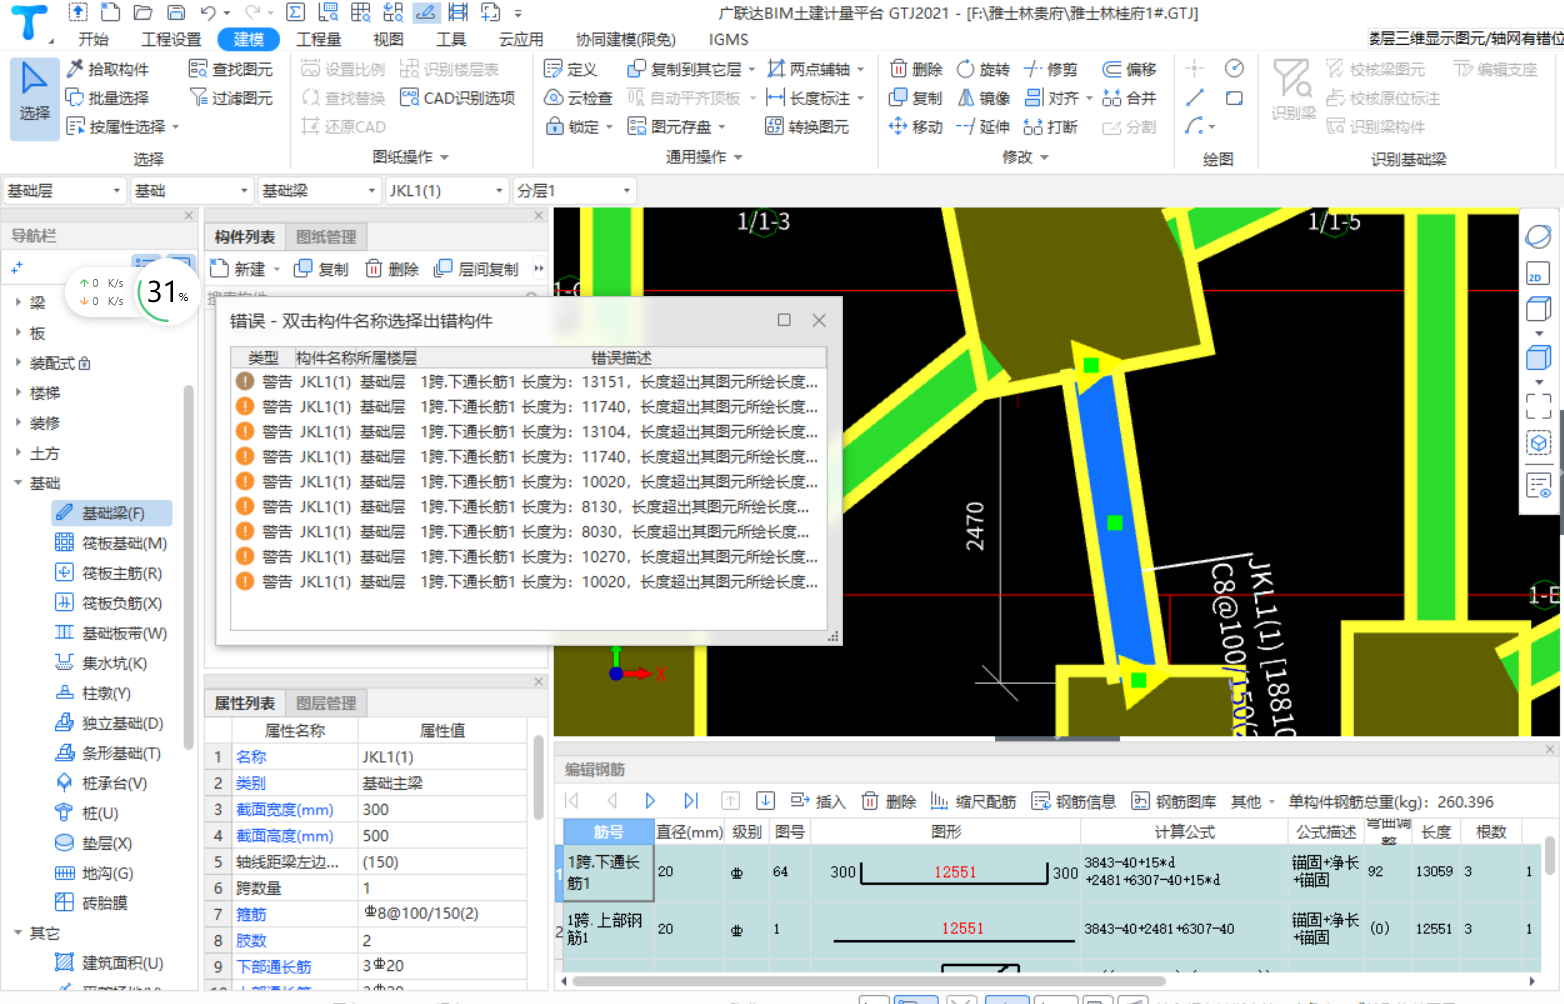Click 删除 in the ribbon 修改 group
1564x1004 pixels.
(916, 69)
